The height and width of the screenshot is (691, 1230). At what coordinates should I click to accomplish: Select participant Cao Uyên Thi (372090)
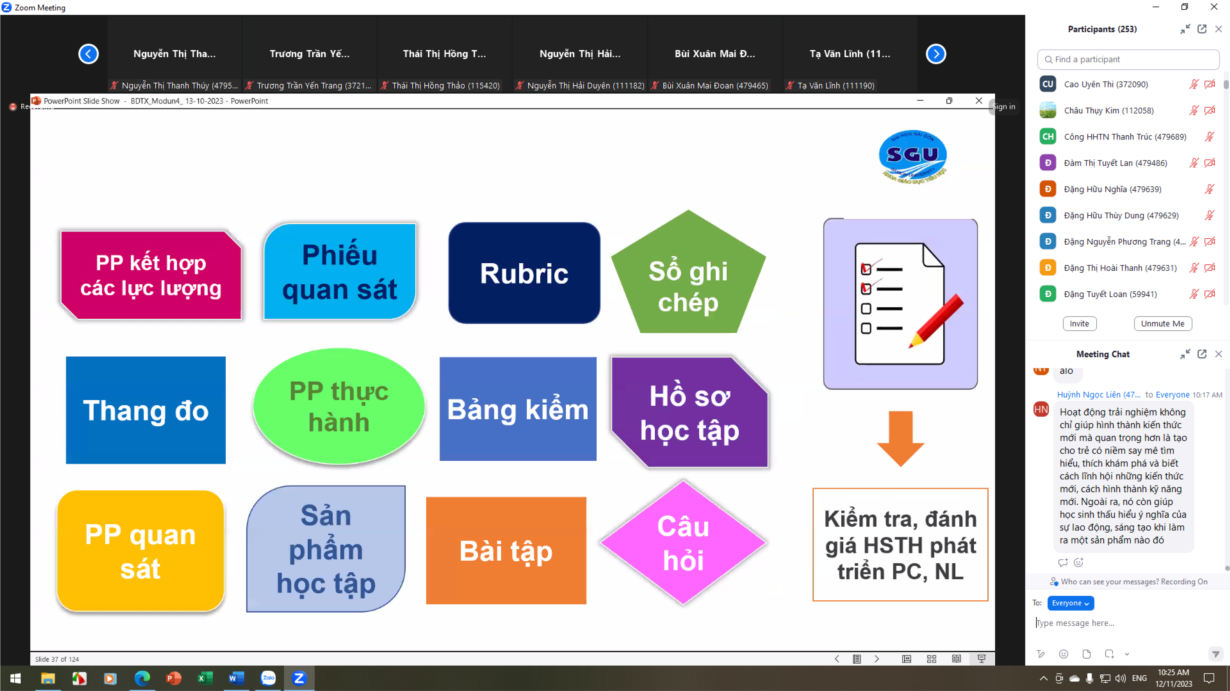click(1128, 85)
